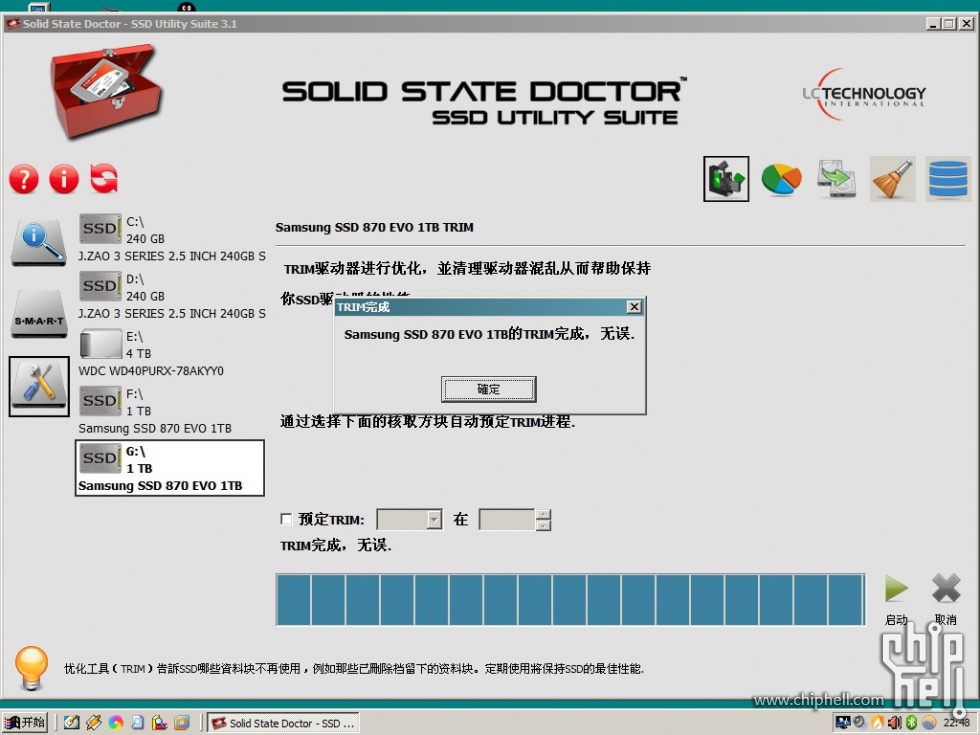The image size is (980, 735).
Task: Increase the schedule time spinner up arrow
Action: pyautogui.click(x=543, y=514)
